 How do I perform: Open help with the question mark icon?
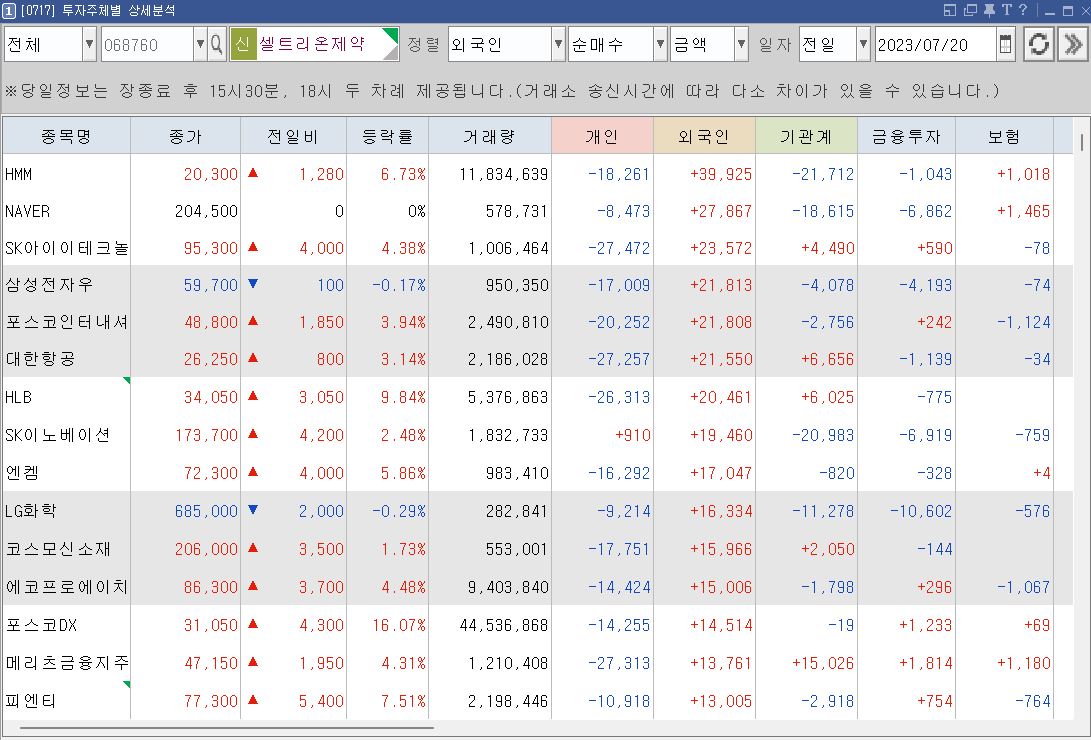click(x=1023, y=10)
